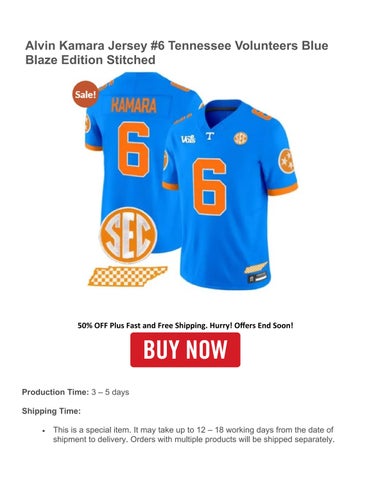Click the orange Sale! badge
This screenshot has height=480, width=371.
click(x=85, y=94)
